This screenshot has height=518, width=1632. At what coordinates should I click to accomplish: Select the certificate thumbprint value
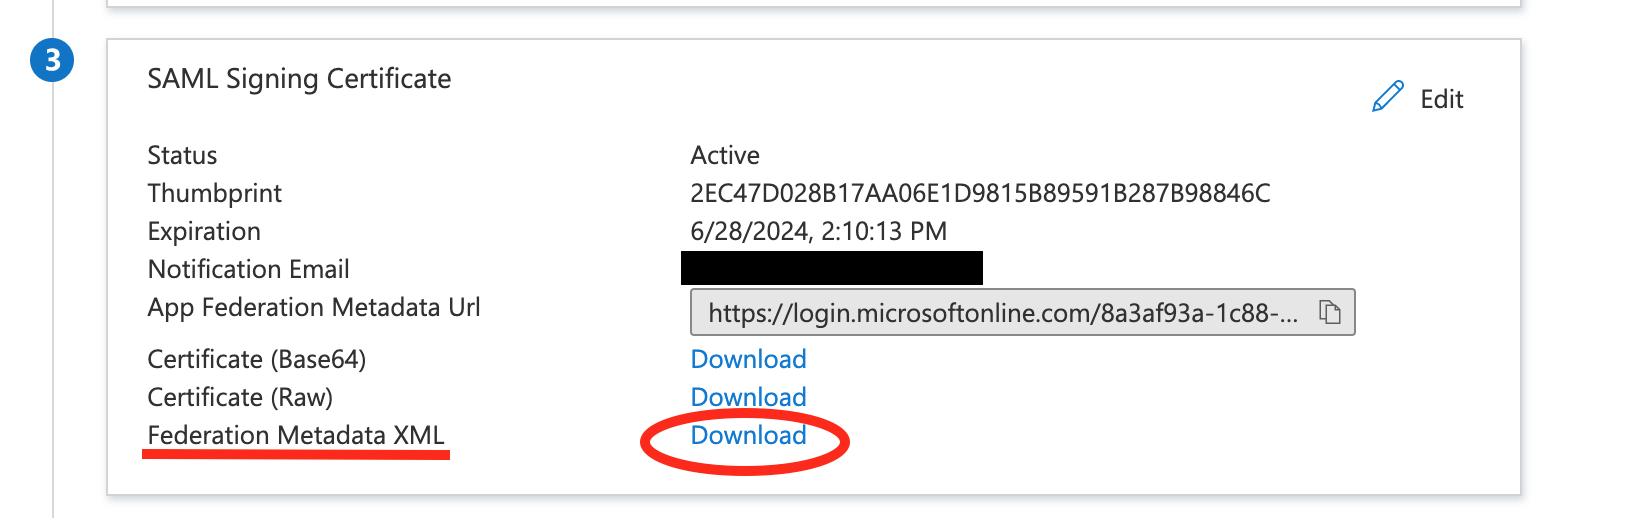point(980,193)
